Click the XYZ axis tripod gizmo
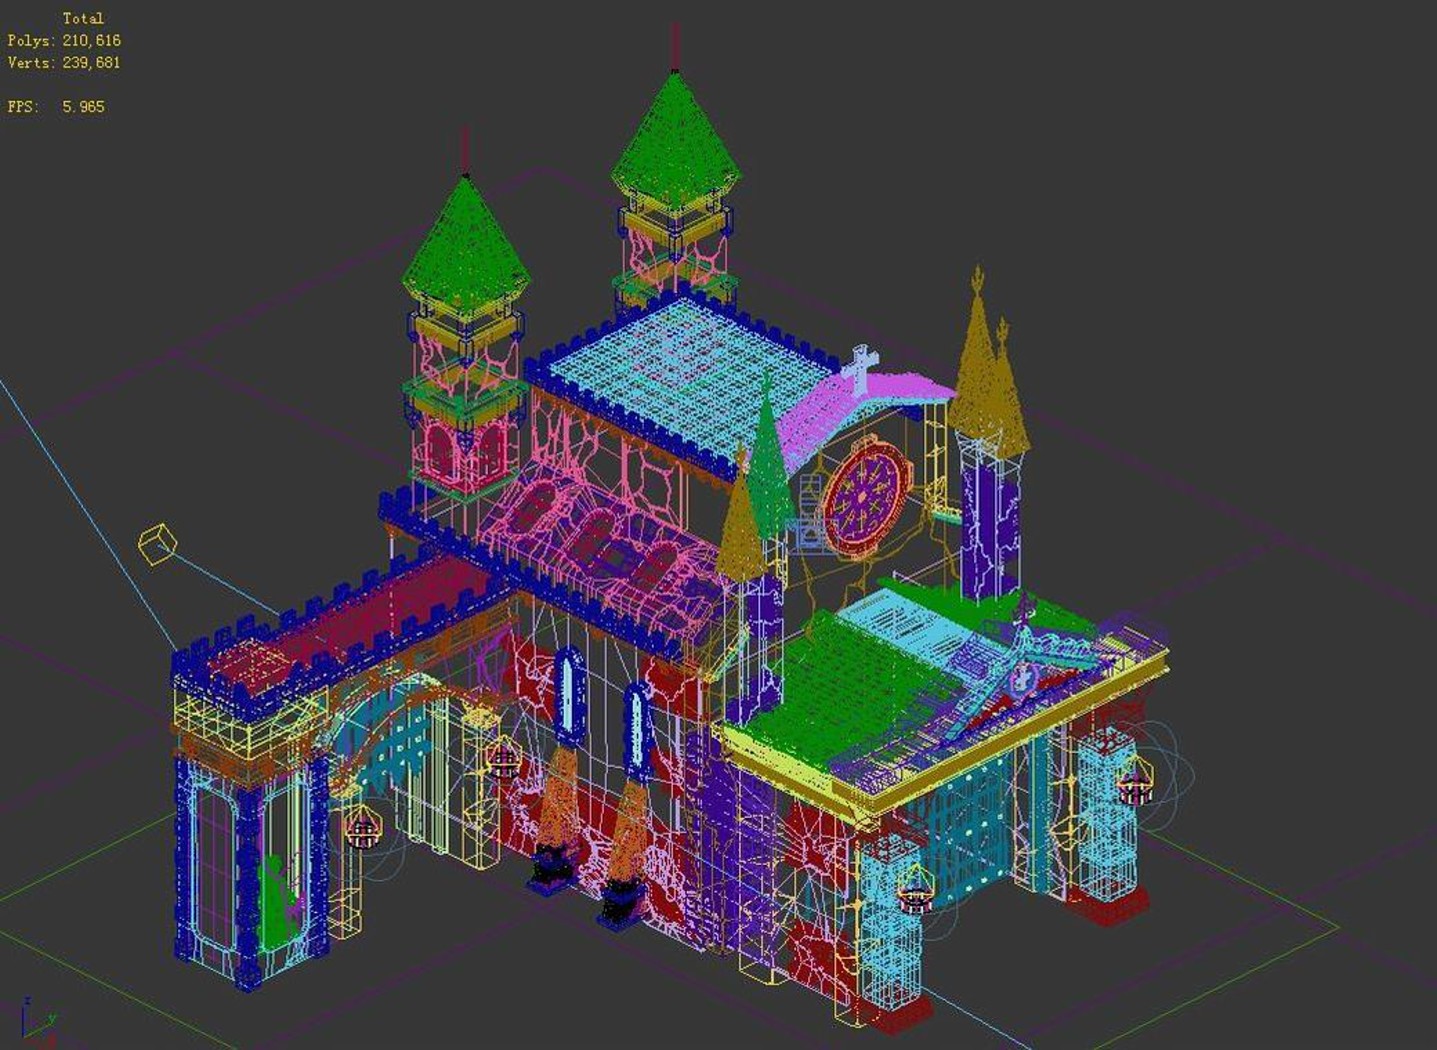Image resolution: width=1437 pixels, height=1050 pixels. point(38,1020)
